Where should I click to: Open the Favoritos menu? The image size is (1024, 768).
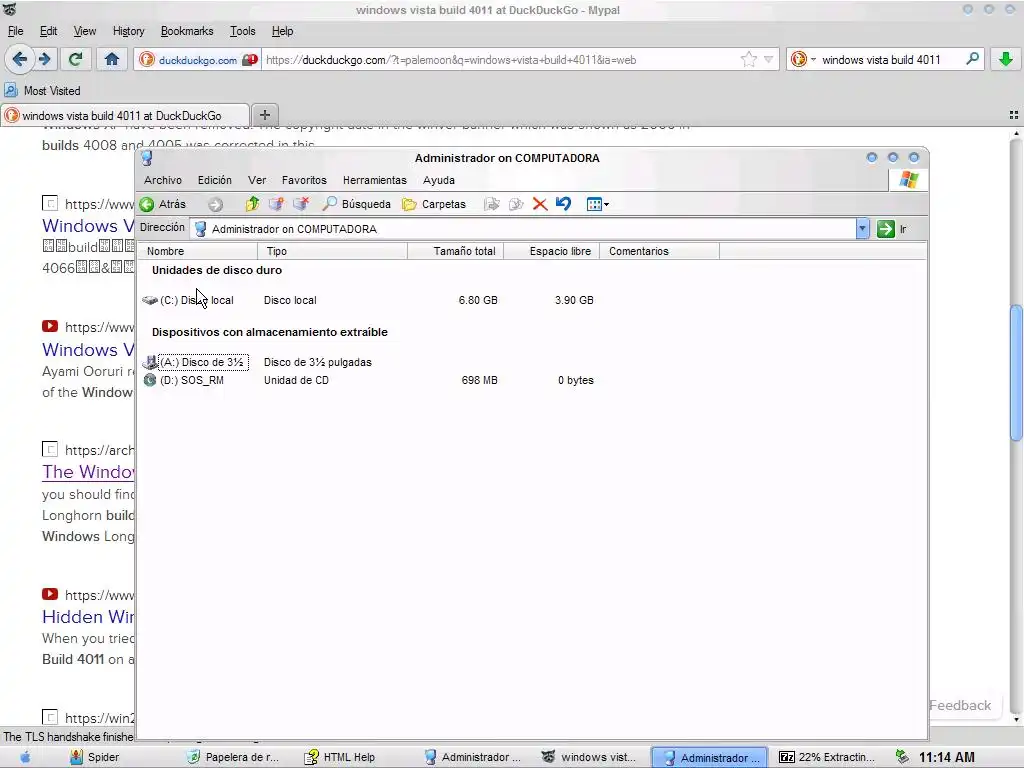pyautogui.click(x=304, y=180)
